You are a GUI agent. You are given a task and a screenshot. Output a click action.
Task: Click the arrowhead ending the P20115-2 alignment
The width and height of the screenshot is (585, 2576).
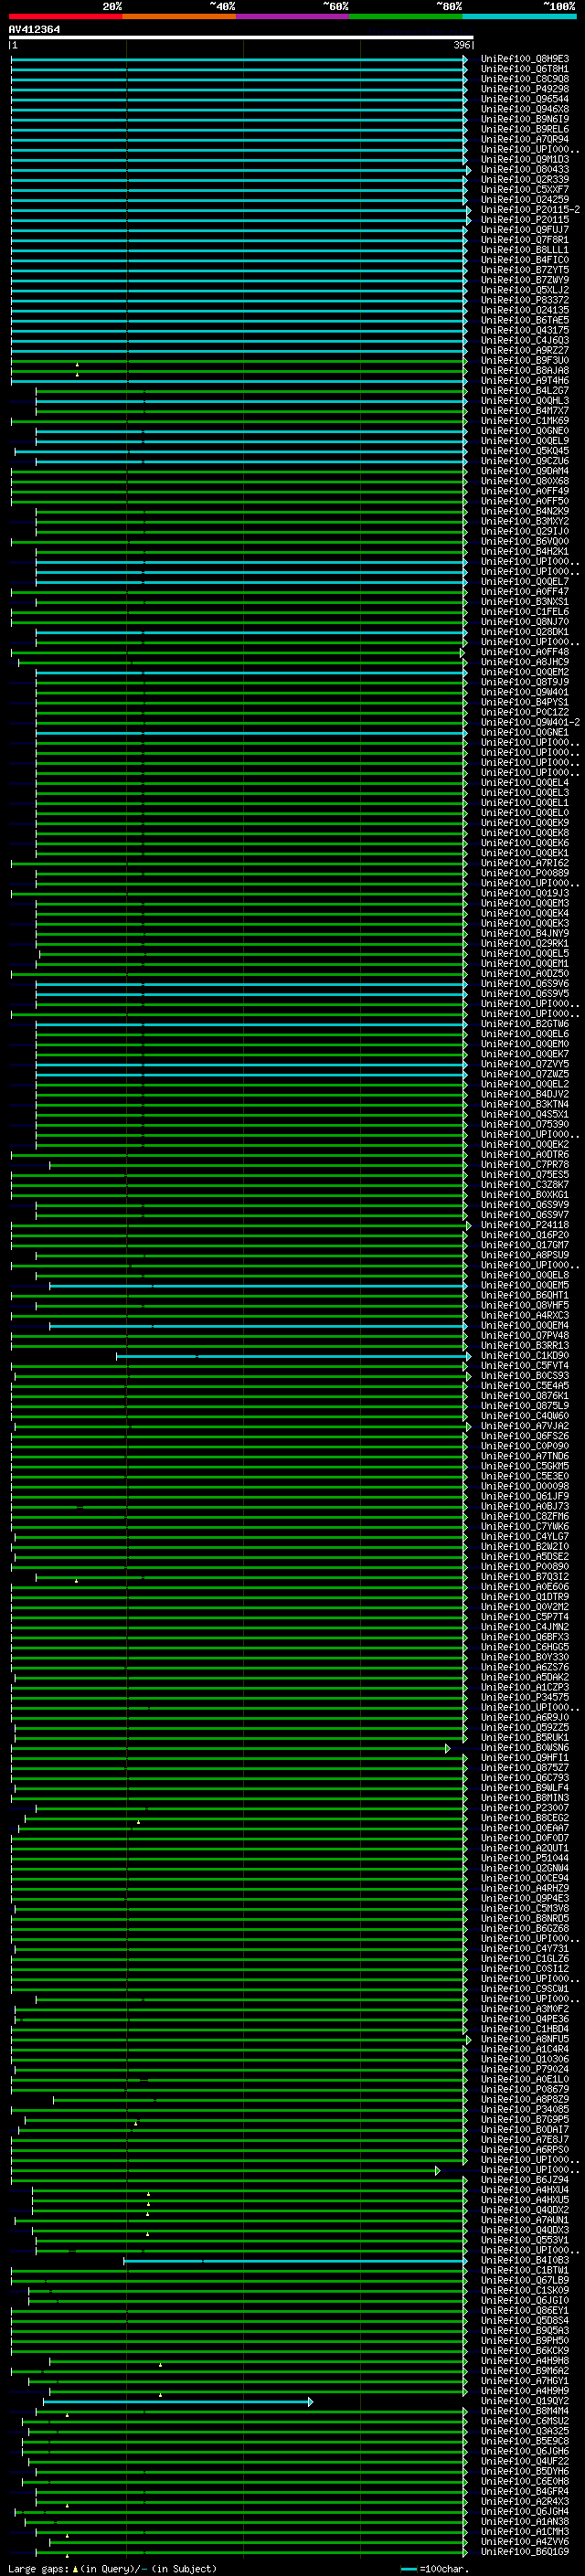point(468,210)
